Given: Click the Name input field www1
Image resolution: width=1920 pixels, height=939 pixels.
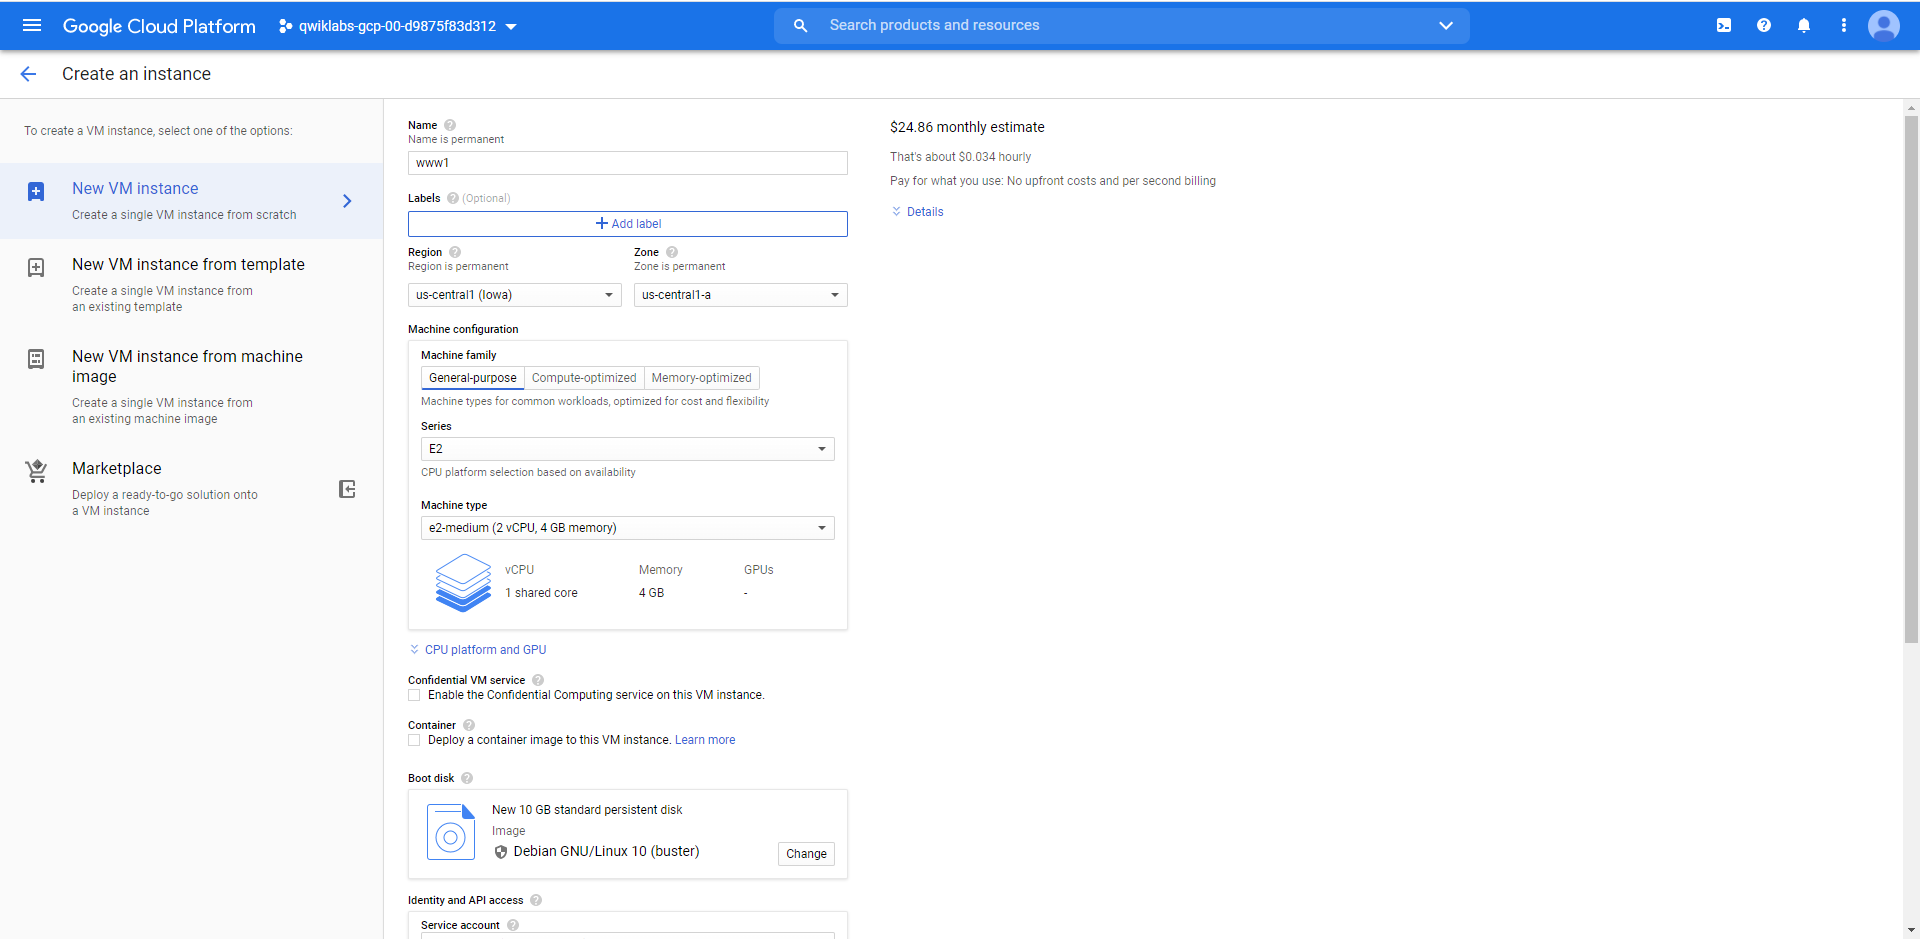Looking at the screenshot, I should click(628, 163).
